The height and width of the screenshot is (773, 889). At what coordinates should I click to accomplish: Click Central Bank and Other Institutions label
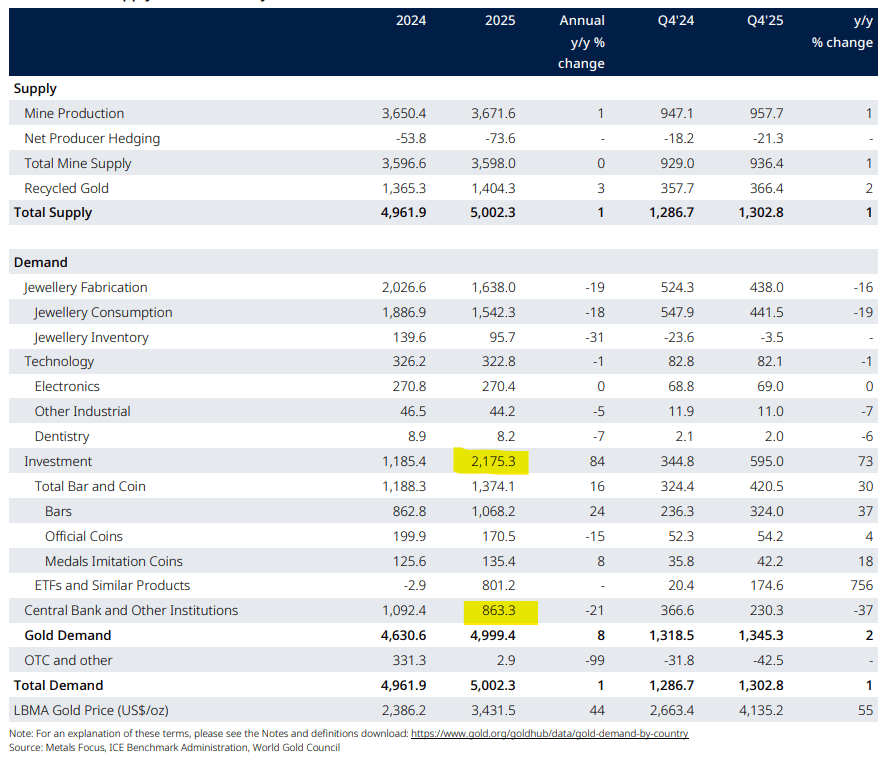point(131,610)
